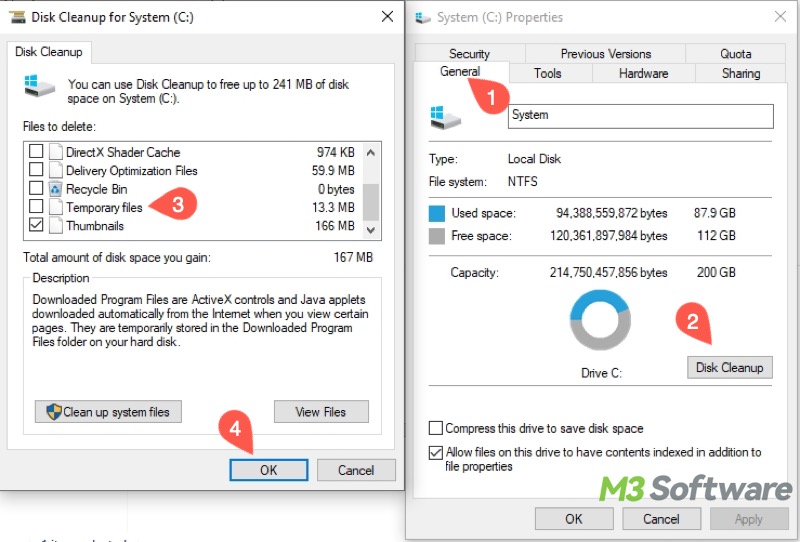Screen dimensions: 800x542
Task: Click the Disk Cleanup title bar icon
Action: click(17, 17)
